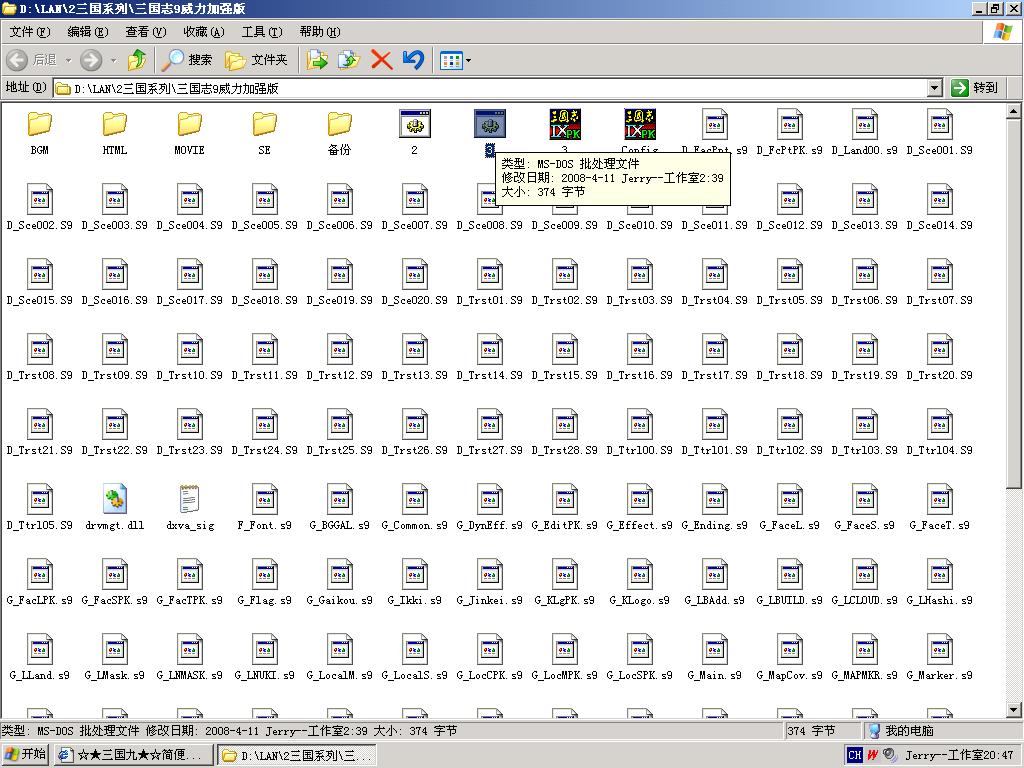Click the red Delete X toolbar icon
The image size is (1024, 768).
click(x=381, y=60)
